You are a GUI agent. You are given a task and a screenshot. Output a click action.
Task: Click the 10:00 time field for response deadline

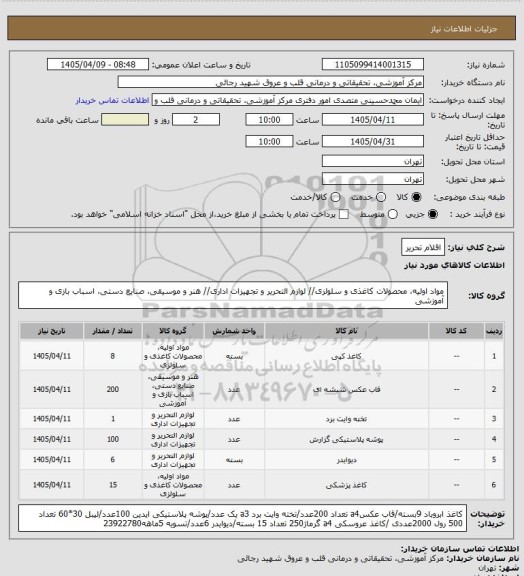pos(269,120)
